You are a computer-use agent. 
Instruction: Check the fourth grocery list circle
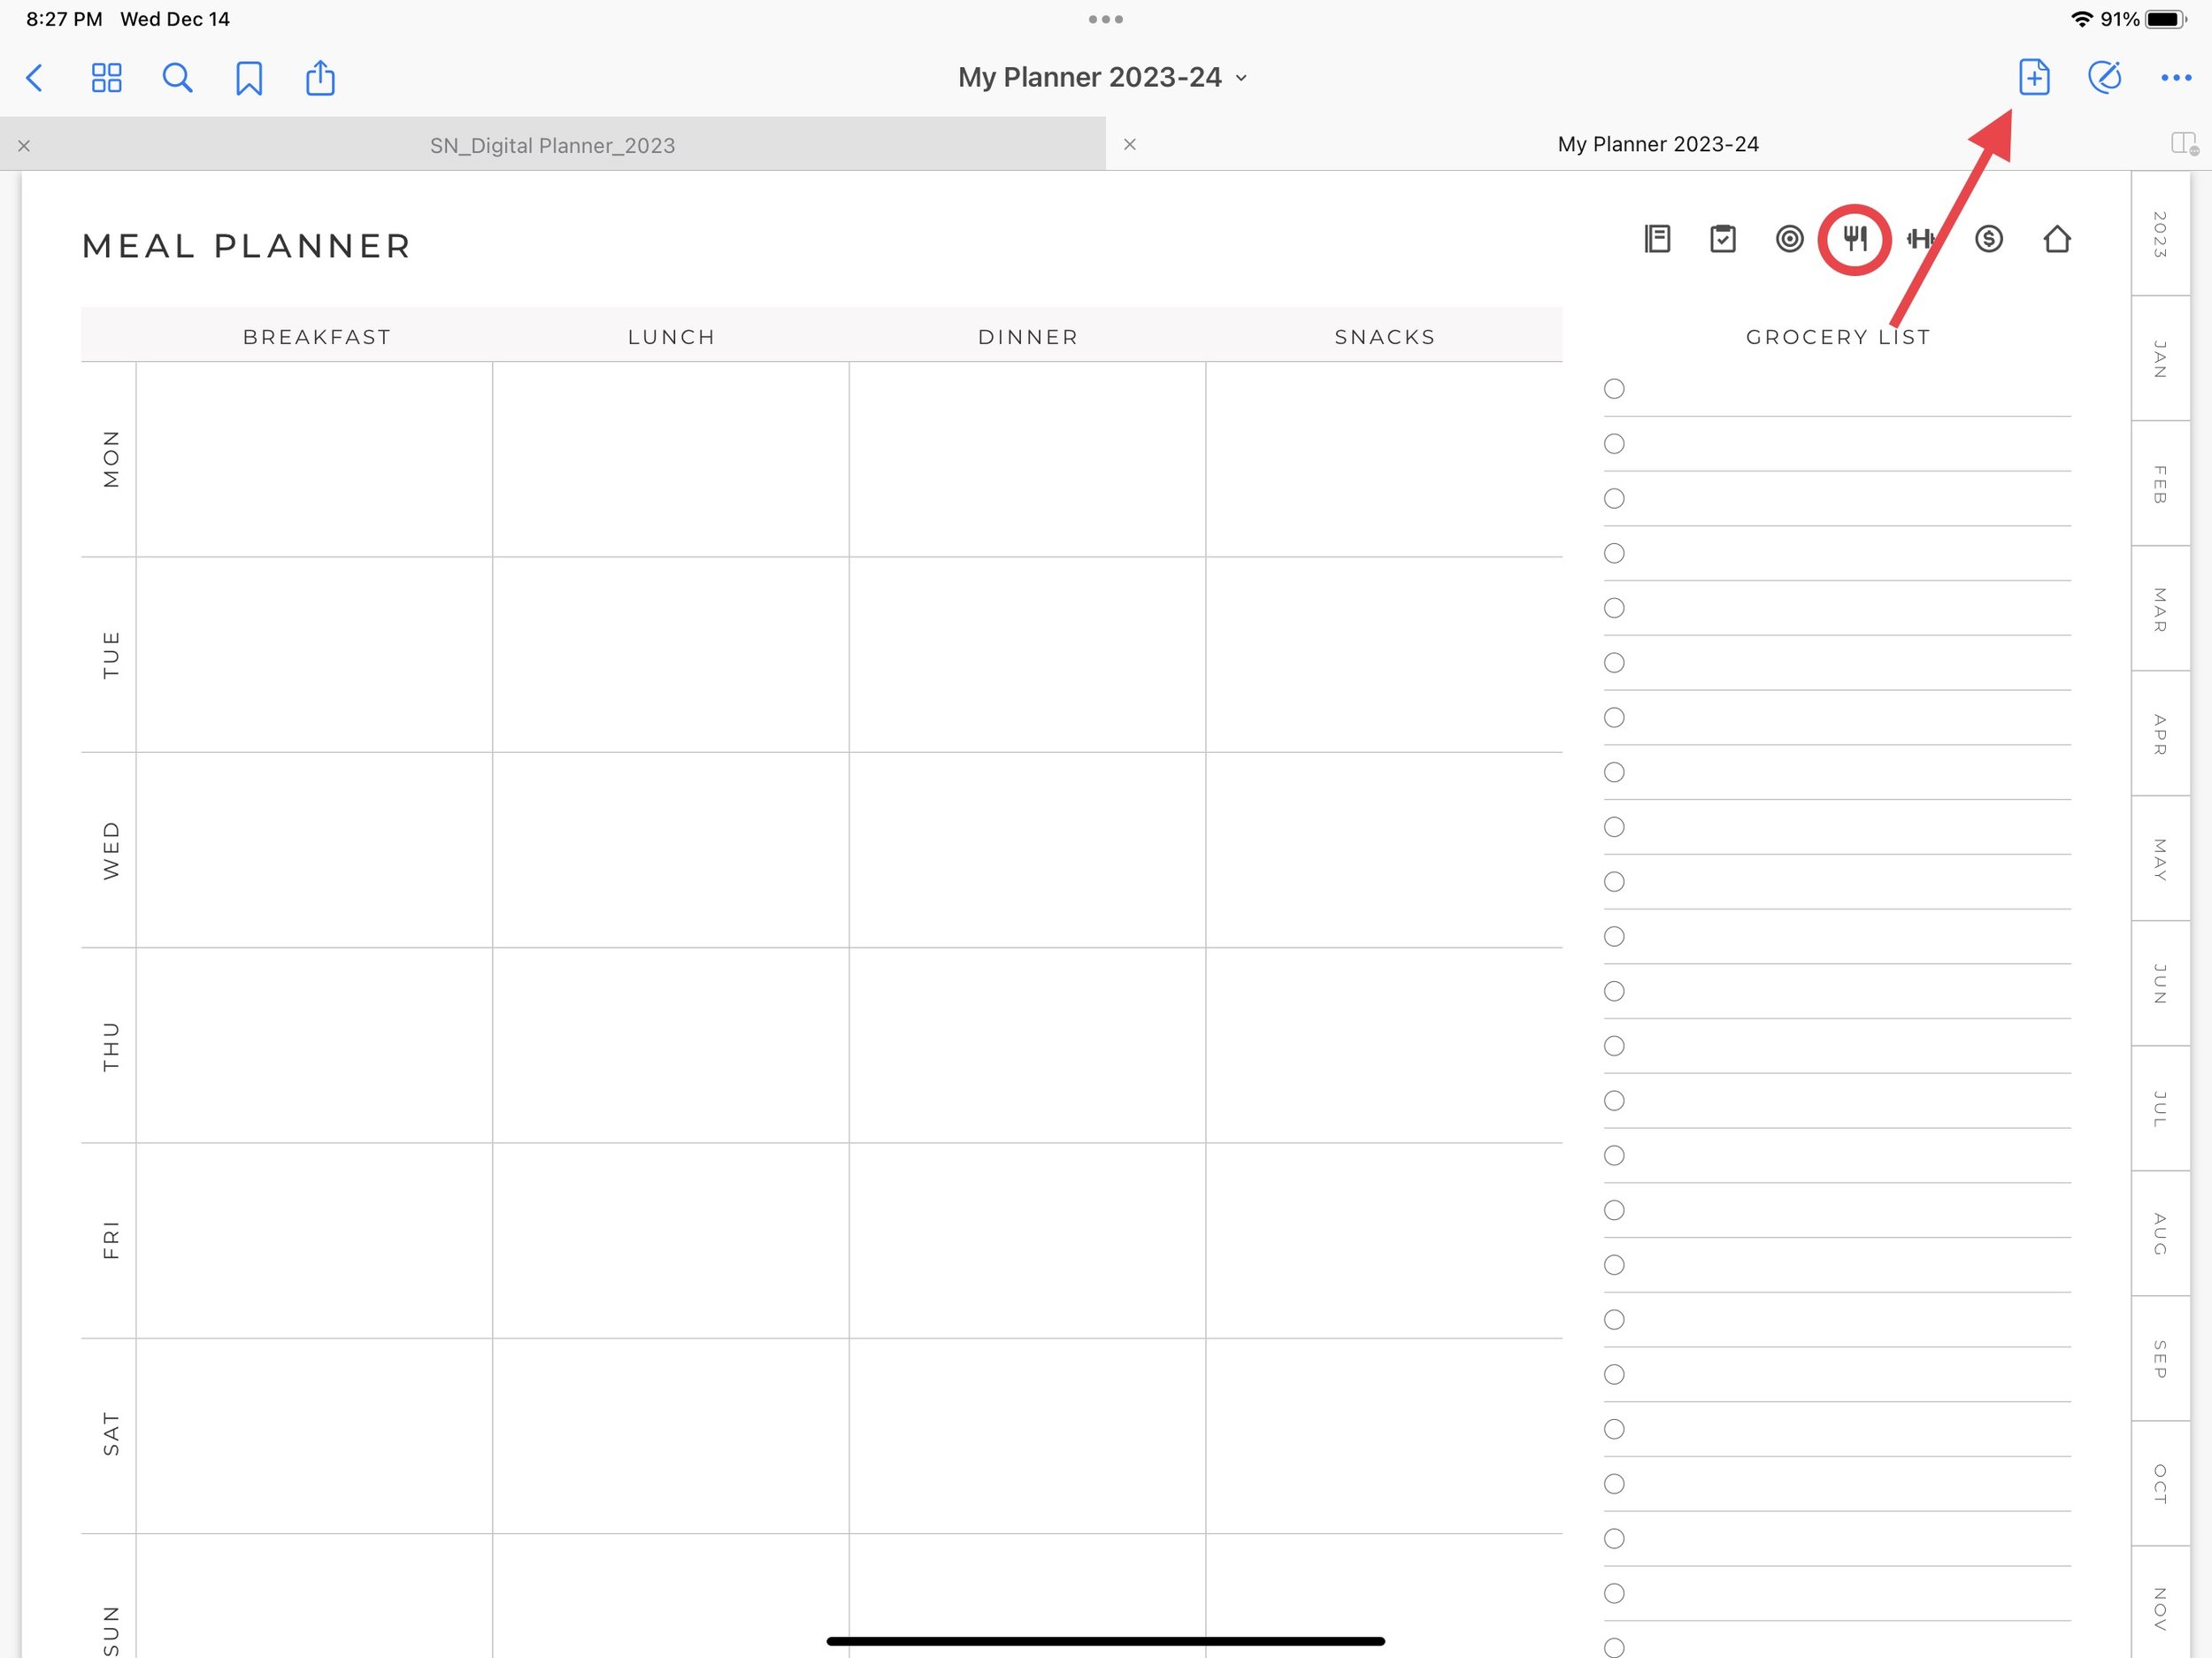(x=1614, y=553)
